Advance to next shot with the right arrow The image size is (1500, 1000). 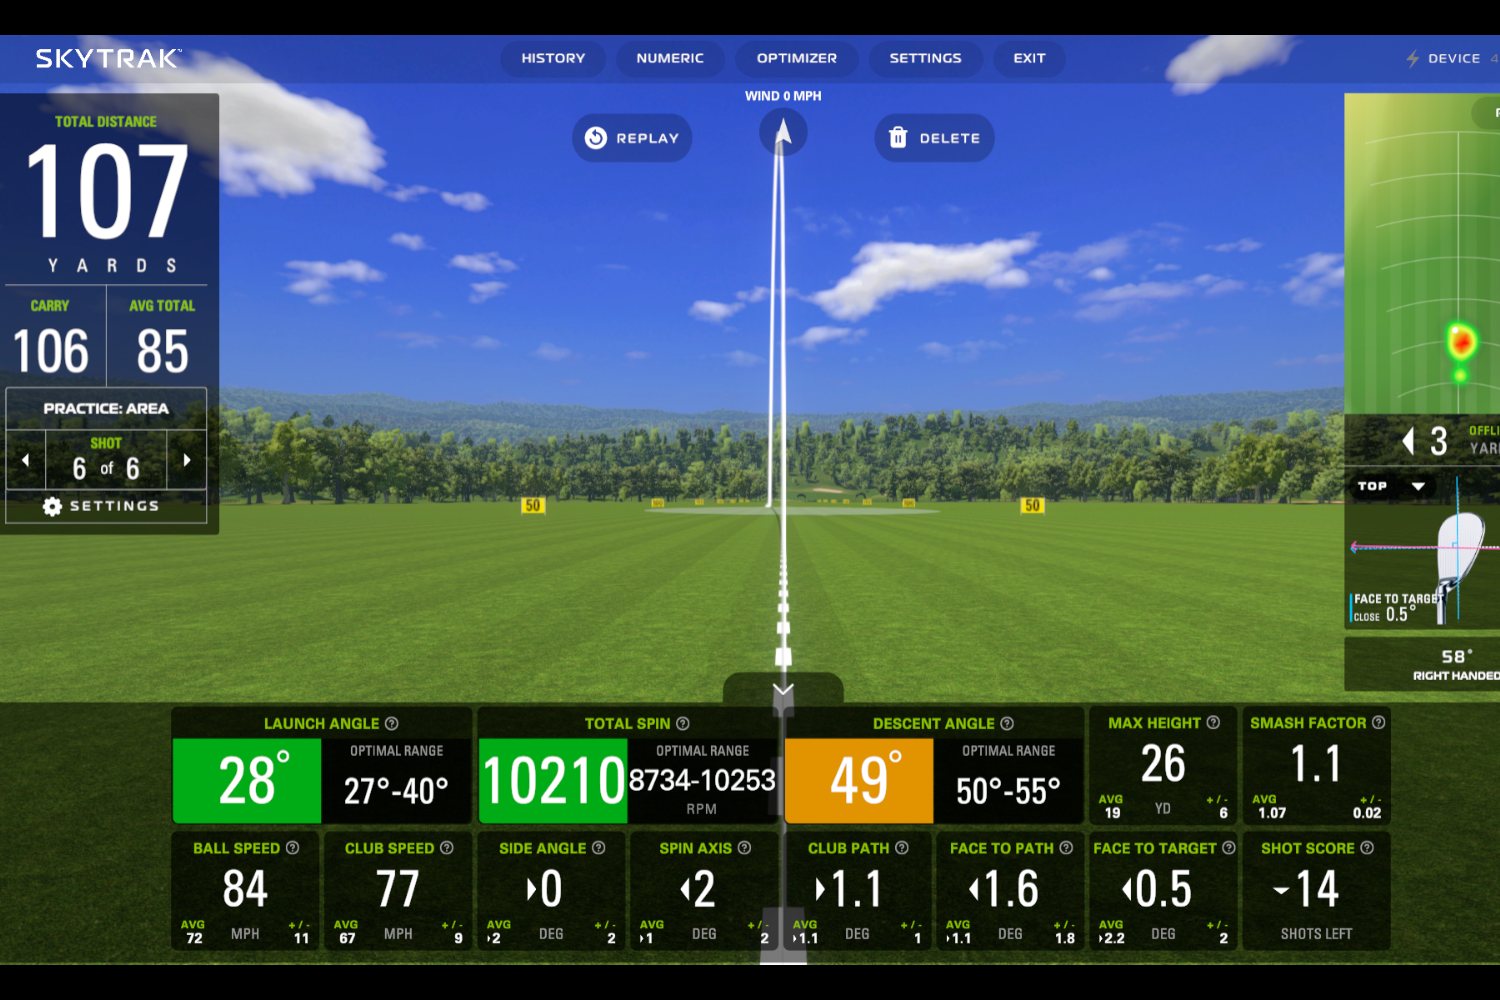pos(186,459)
